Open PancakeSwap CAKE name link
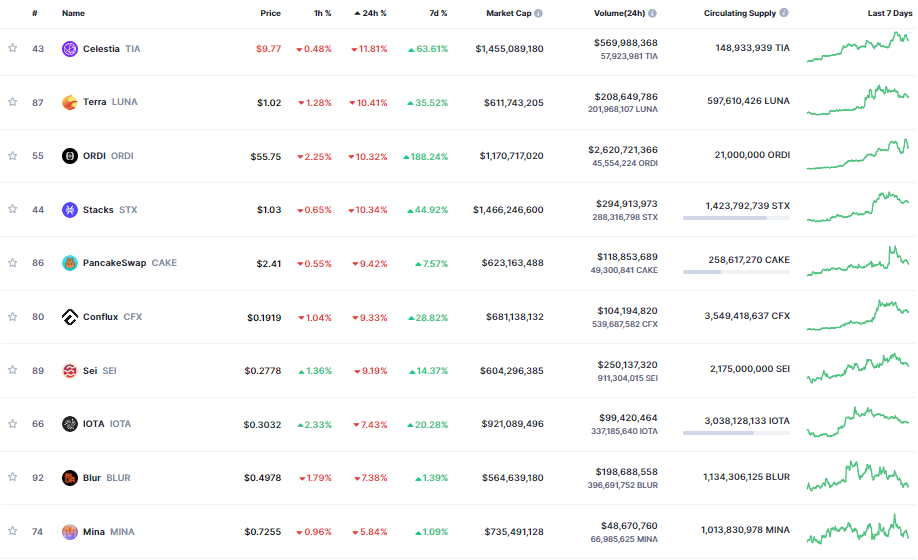 (x=129, y=263)
